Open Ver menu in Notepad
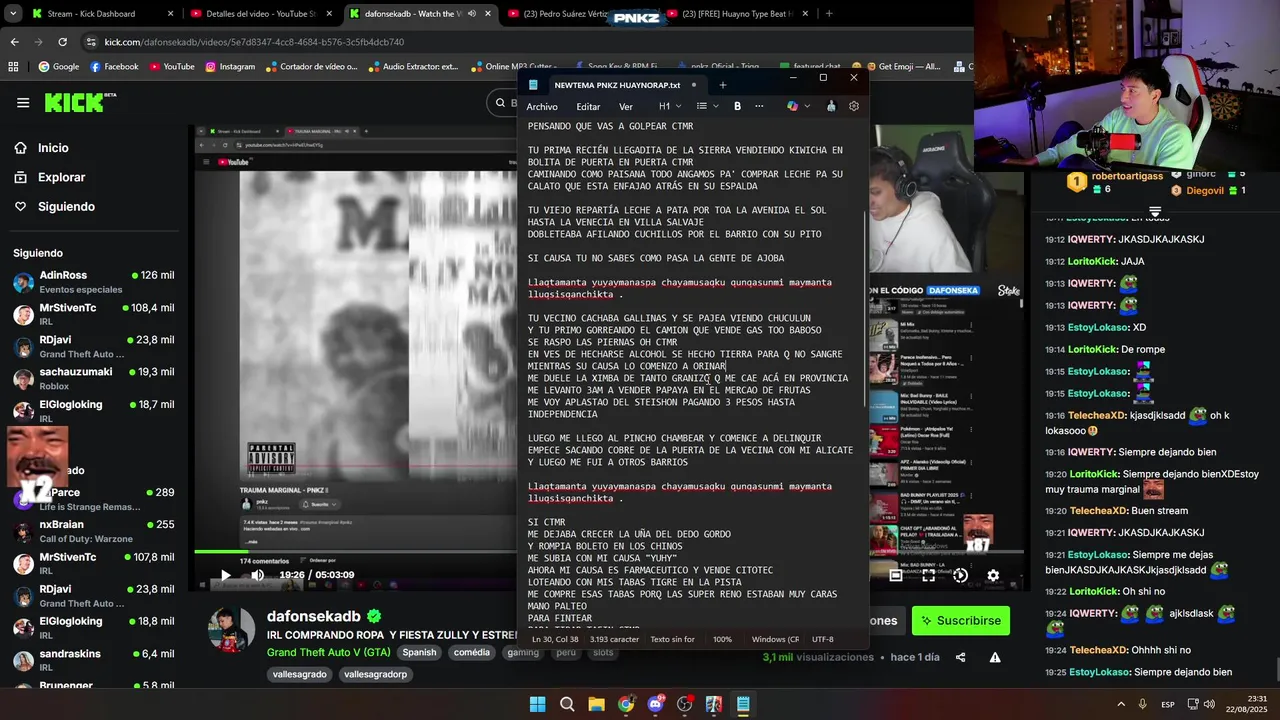 pyautogui.click(x=626, y=107)
